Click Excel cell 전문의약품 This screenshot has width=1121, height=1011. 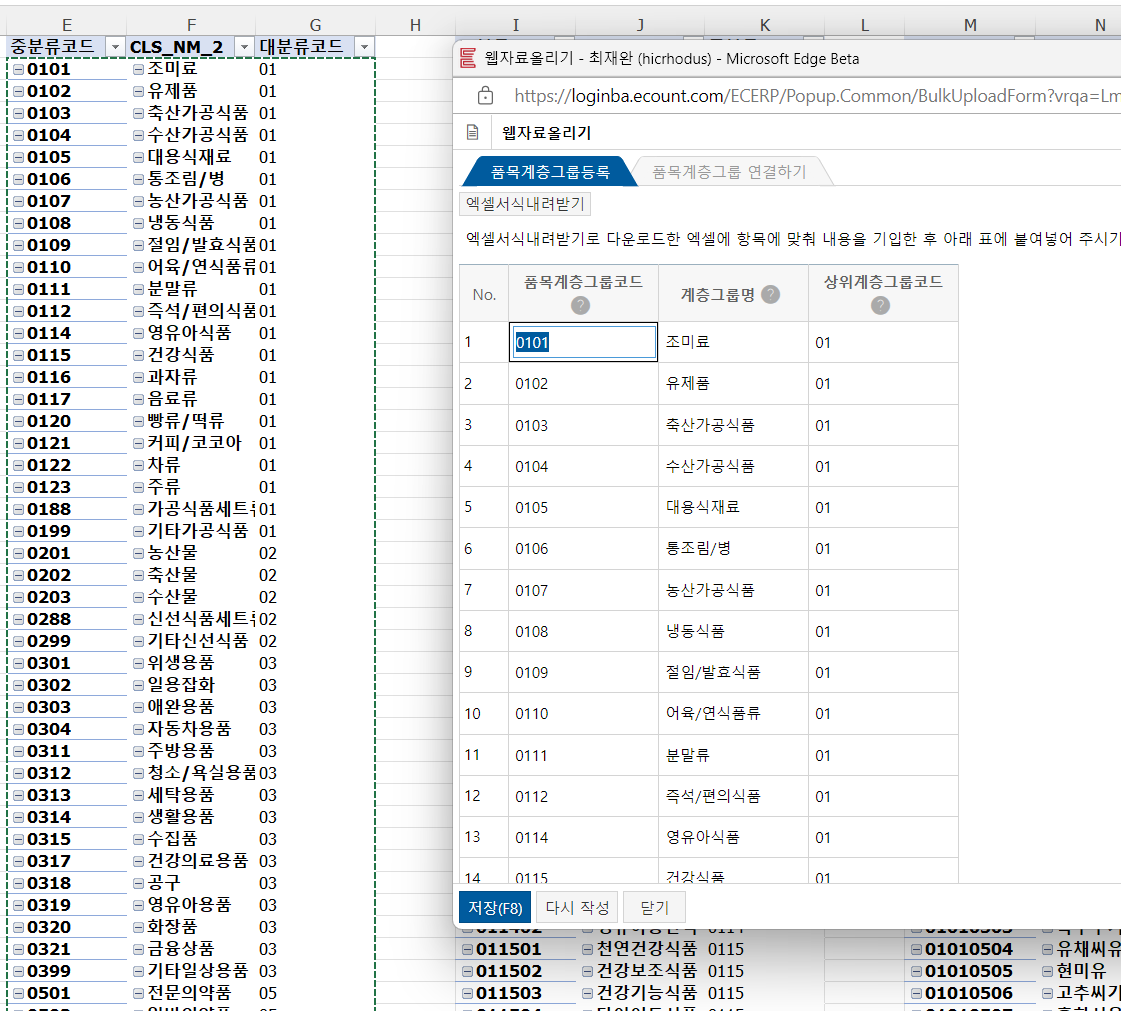point(192,994)
